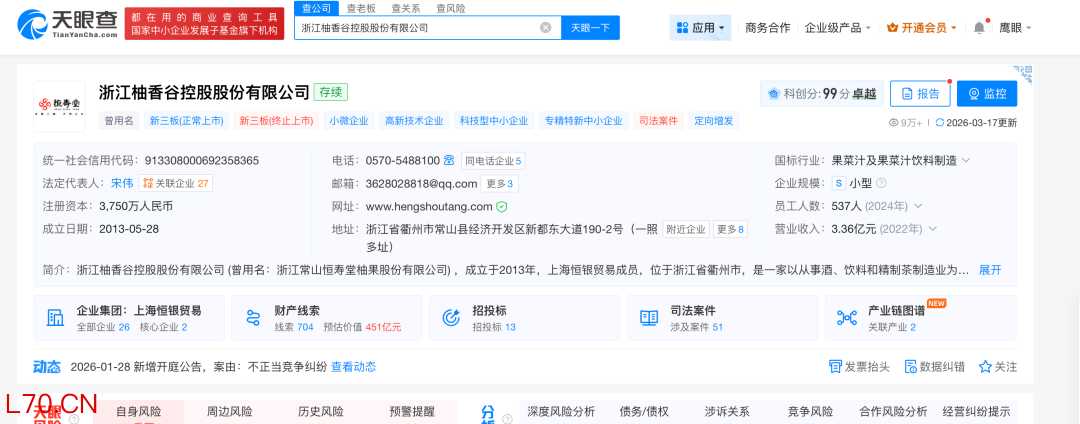
Task: Open the 产业链图谱 card
Action: point(921,318)
